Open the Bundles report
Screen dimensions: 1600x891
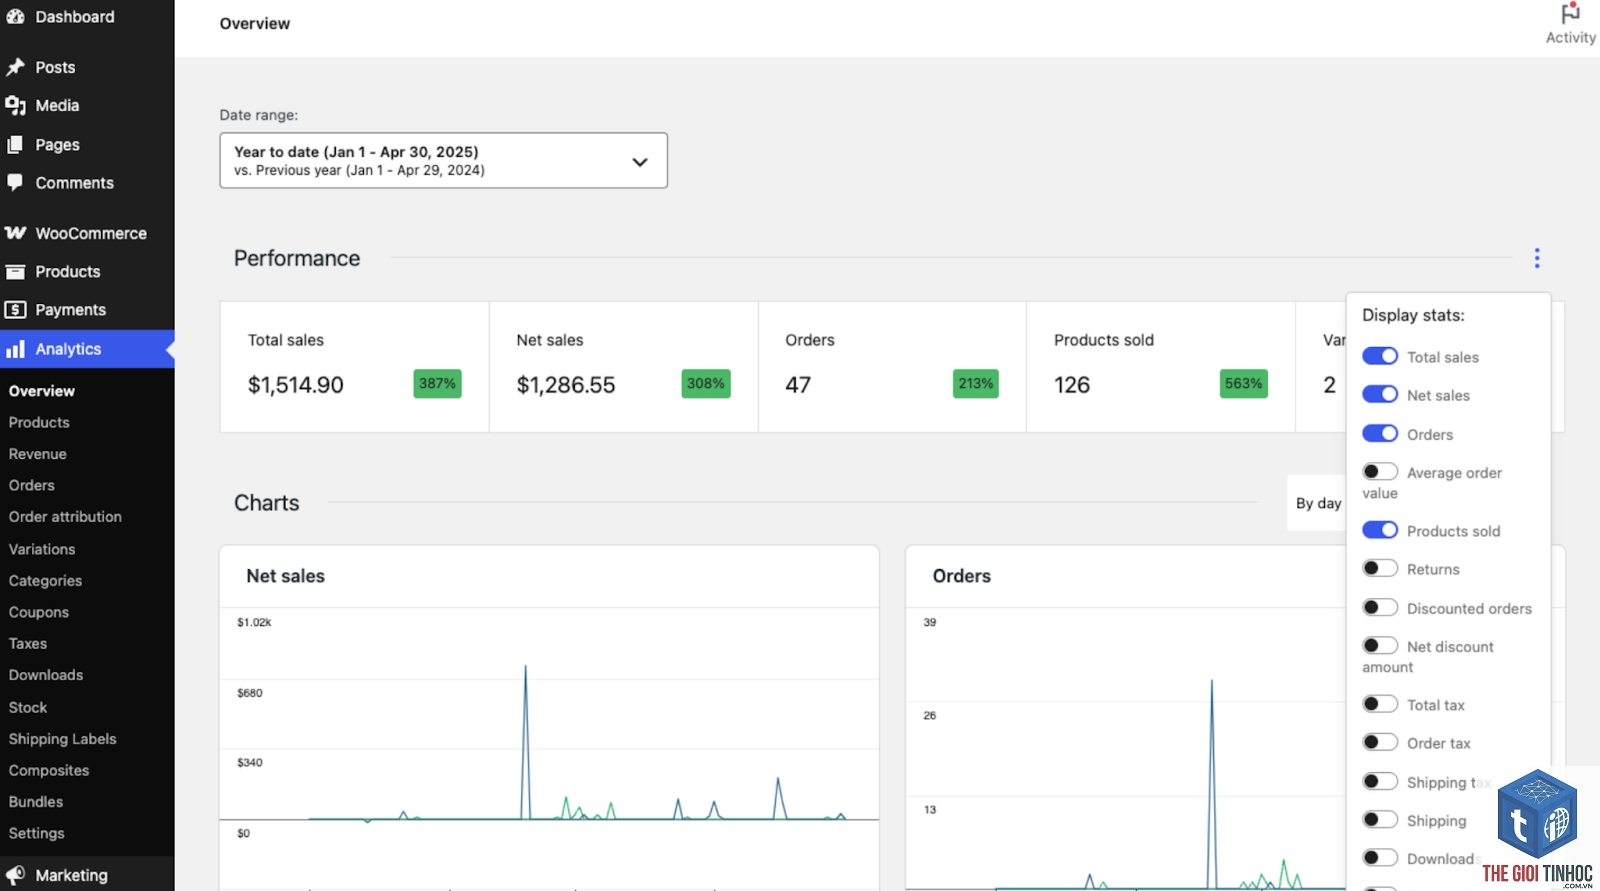[x=36, y=802]
